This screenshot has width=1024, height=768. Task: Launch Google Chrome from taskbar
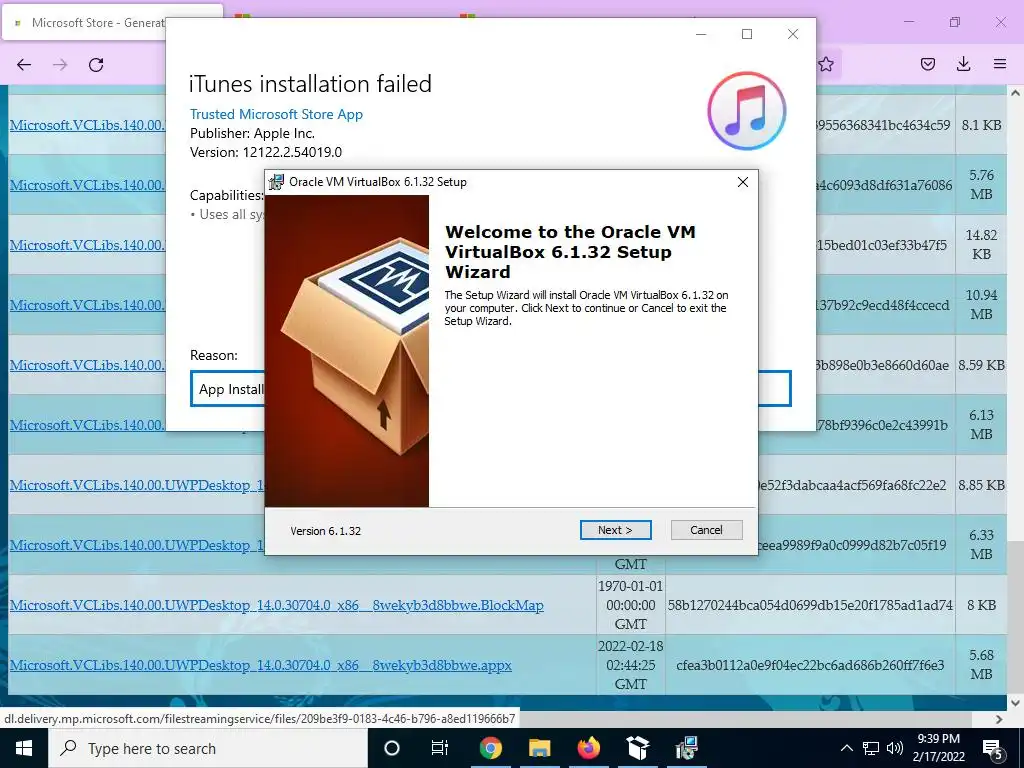(x=490, y=748)
